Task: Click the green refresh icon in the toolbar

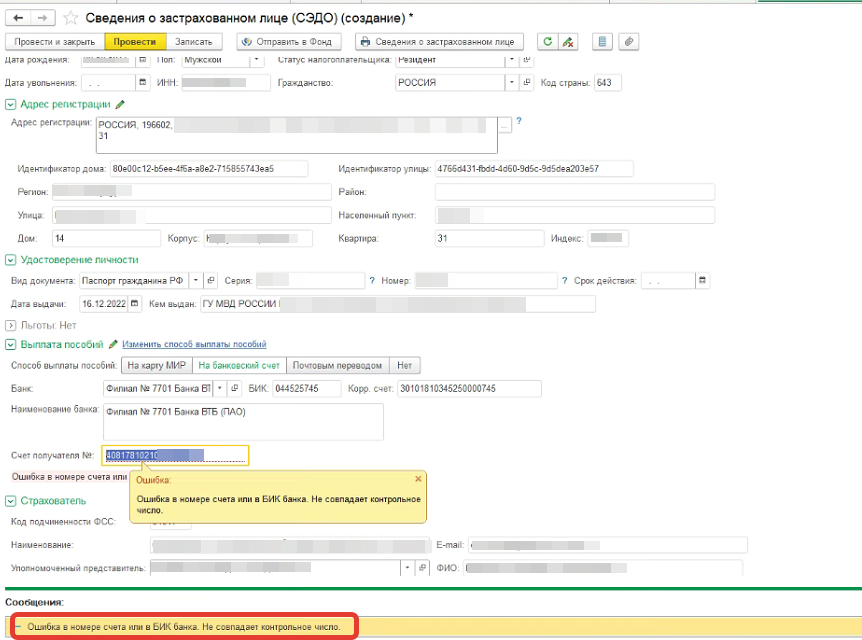Action: pyautogui.click(x=547, y=42)
